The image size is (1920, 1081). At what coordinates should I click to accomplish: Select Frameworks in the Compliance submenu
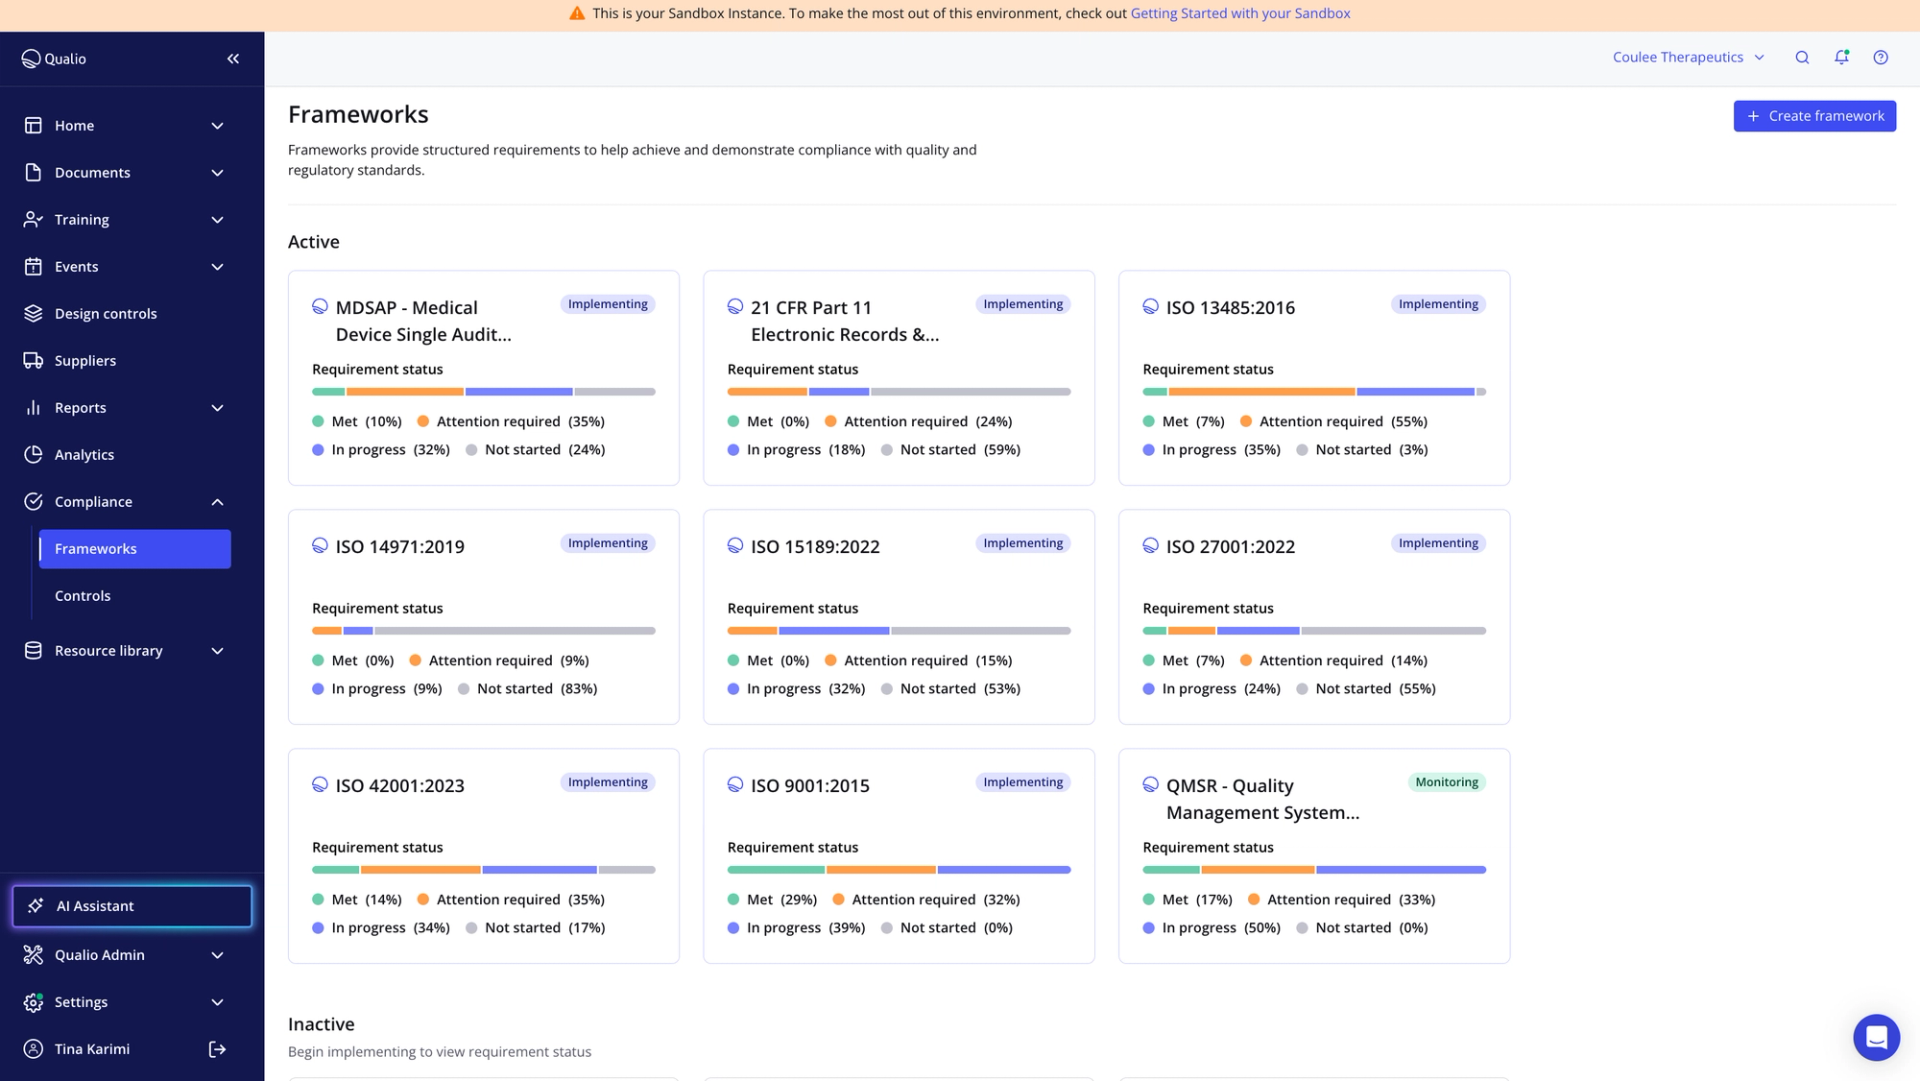click(x=135, y=549)
